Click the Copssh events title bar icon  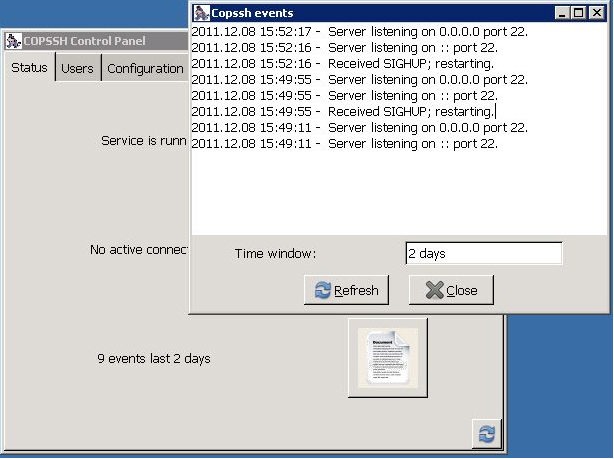[x=202, y=13]
